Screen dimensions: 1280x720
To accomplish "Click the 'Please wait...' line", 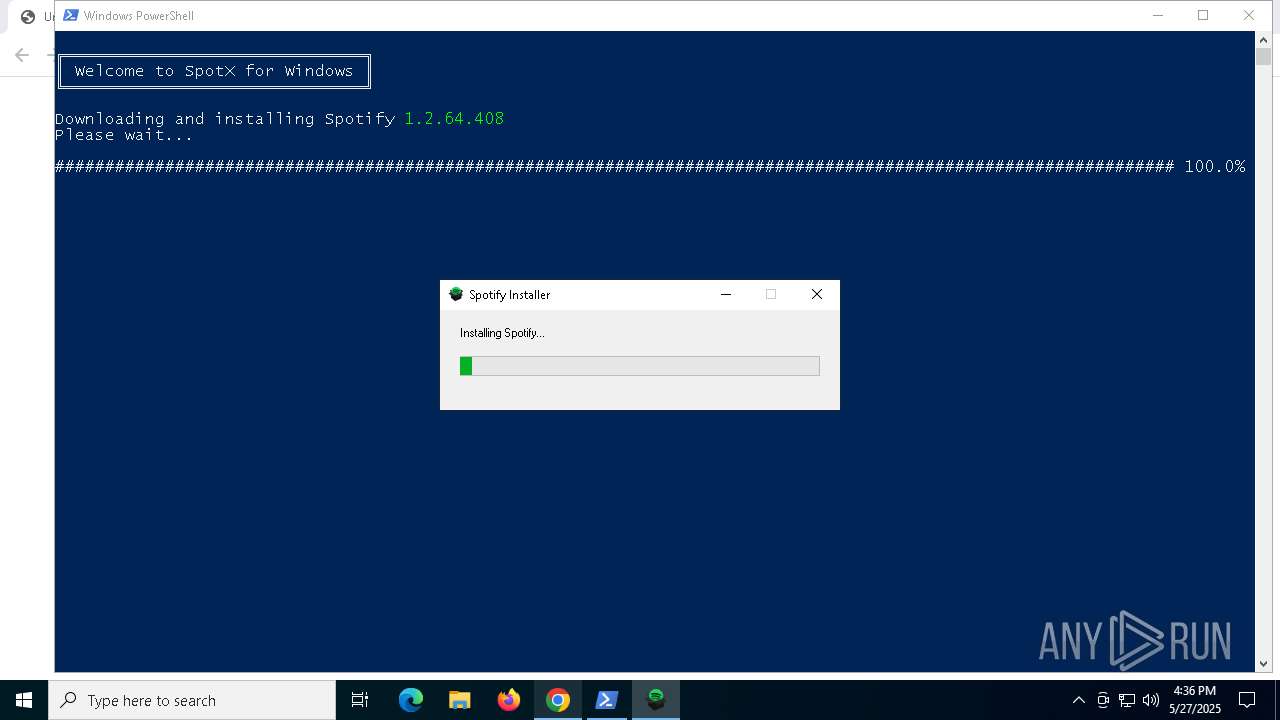I will tap(124, 135).
